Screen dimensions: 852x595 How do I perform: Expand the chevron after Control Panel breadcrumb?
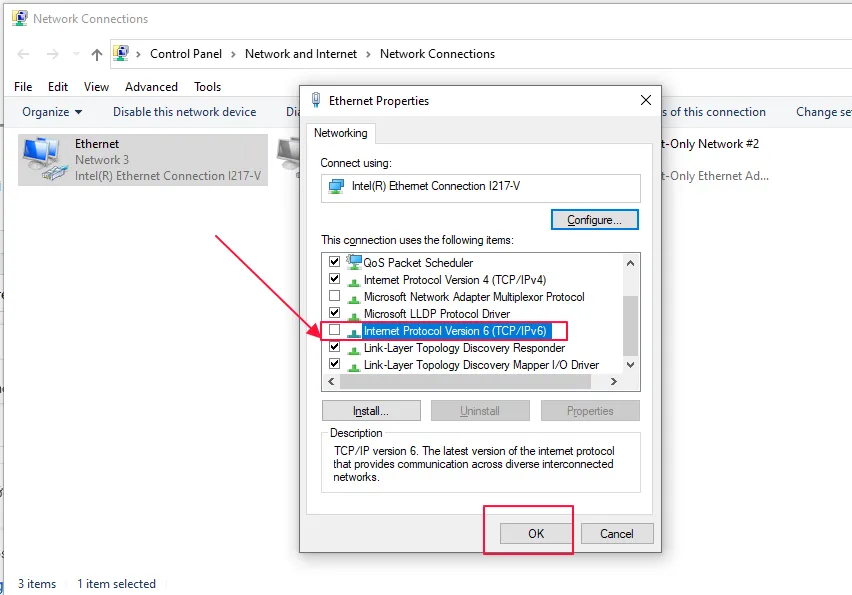235,54
